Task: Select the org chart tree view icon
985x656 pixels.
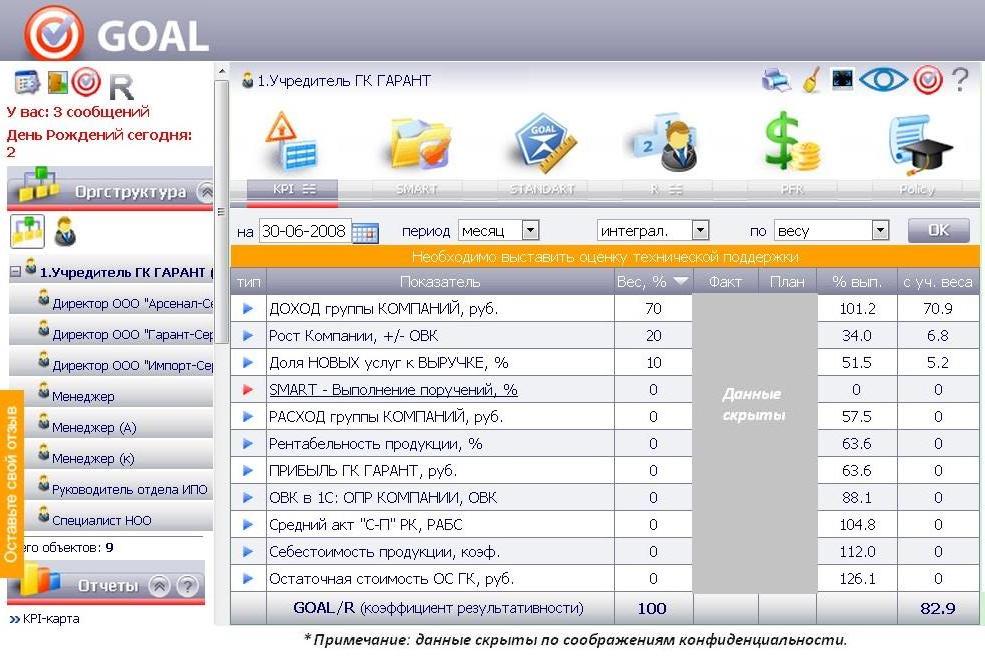Action: pos(27,231)
